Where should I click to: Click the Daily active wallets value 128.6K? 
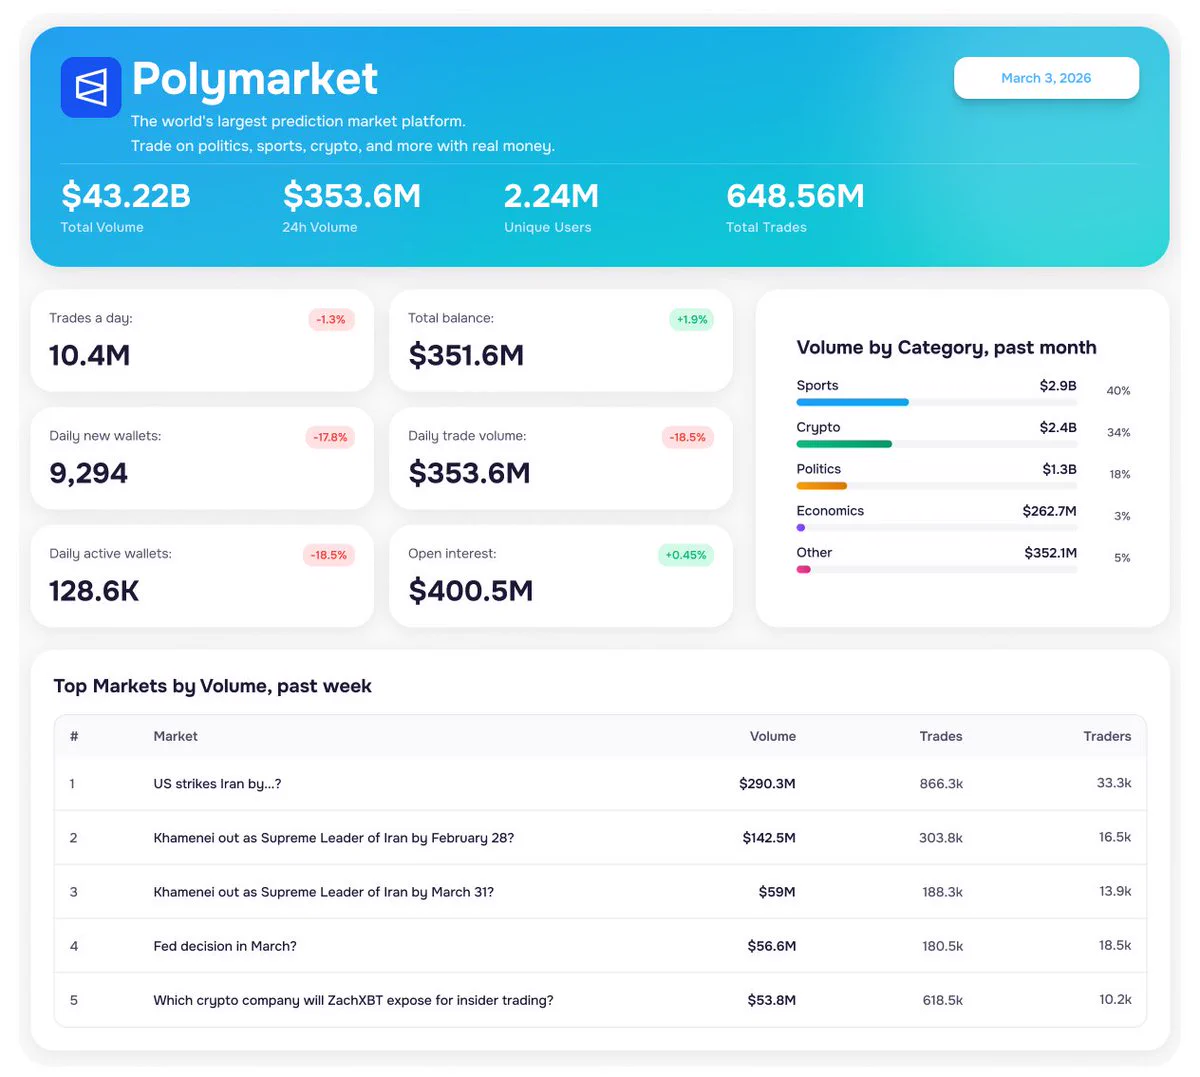pyautogui.click(x=94, y=591)
